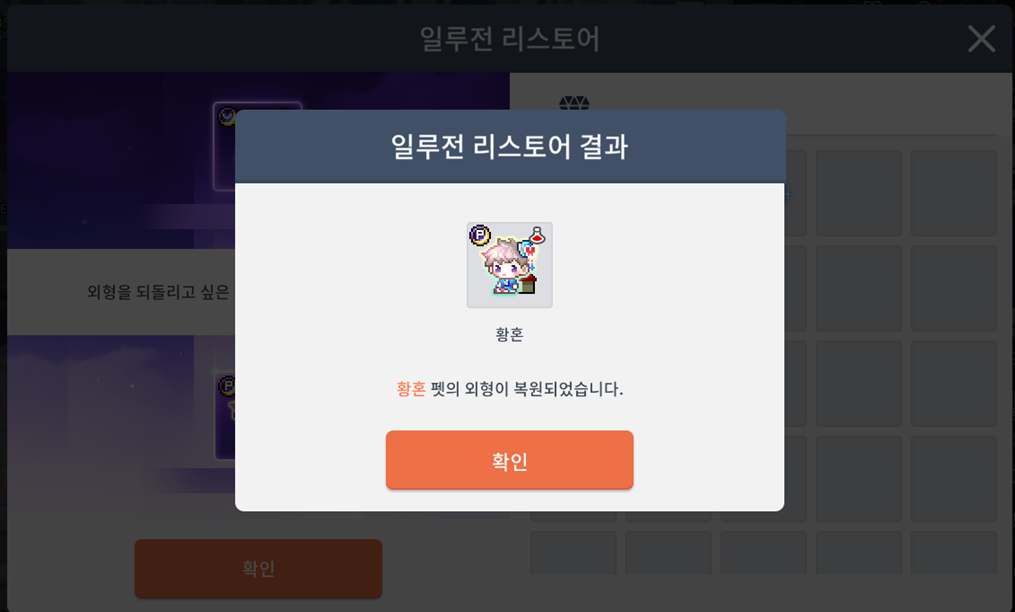This screenshot has width=1015, height=612.
Task: Select the lower P-badged pet slot behind the dialog
Action: (225, 416)
